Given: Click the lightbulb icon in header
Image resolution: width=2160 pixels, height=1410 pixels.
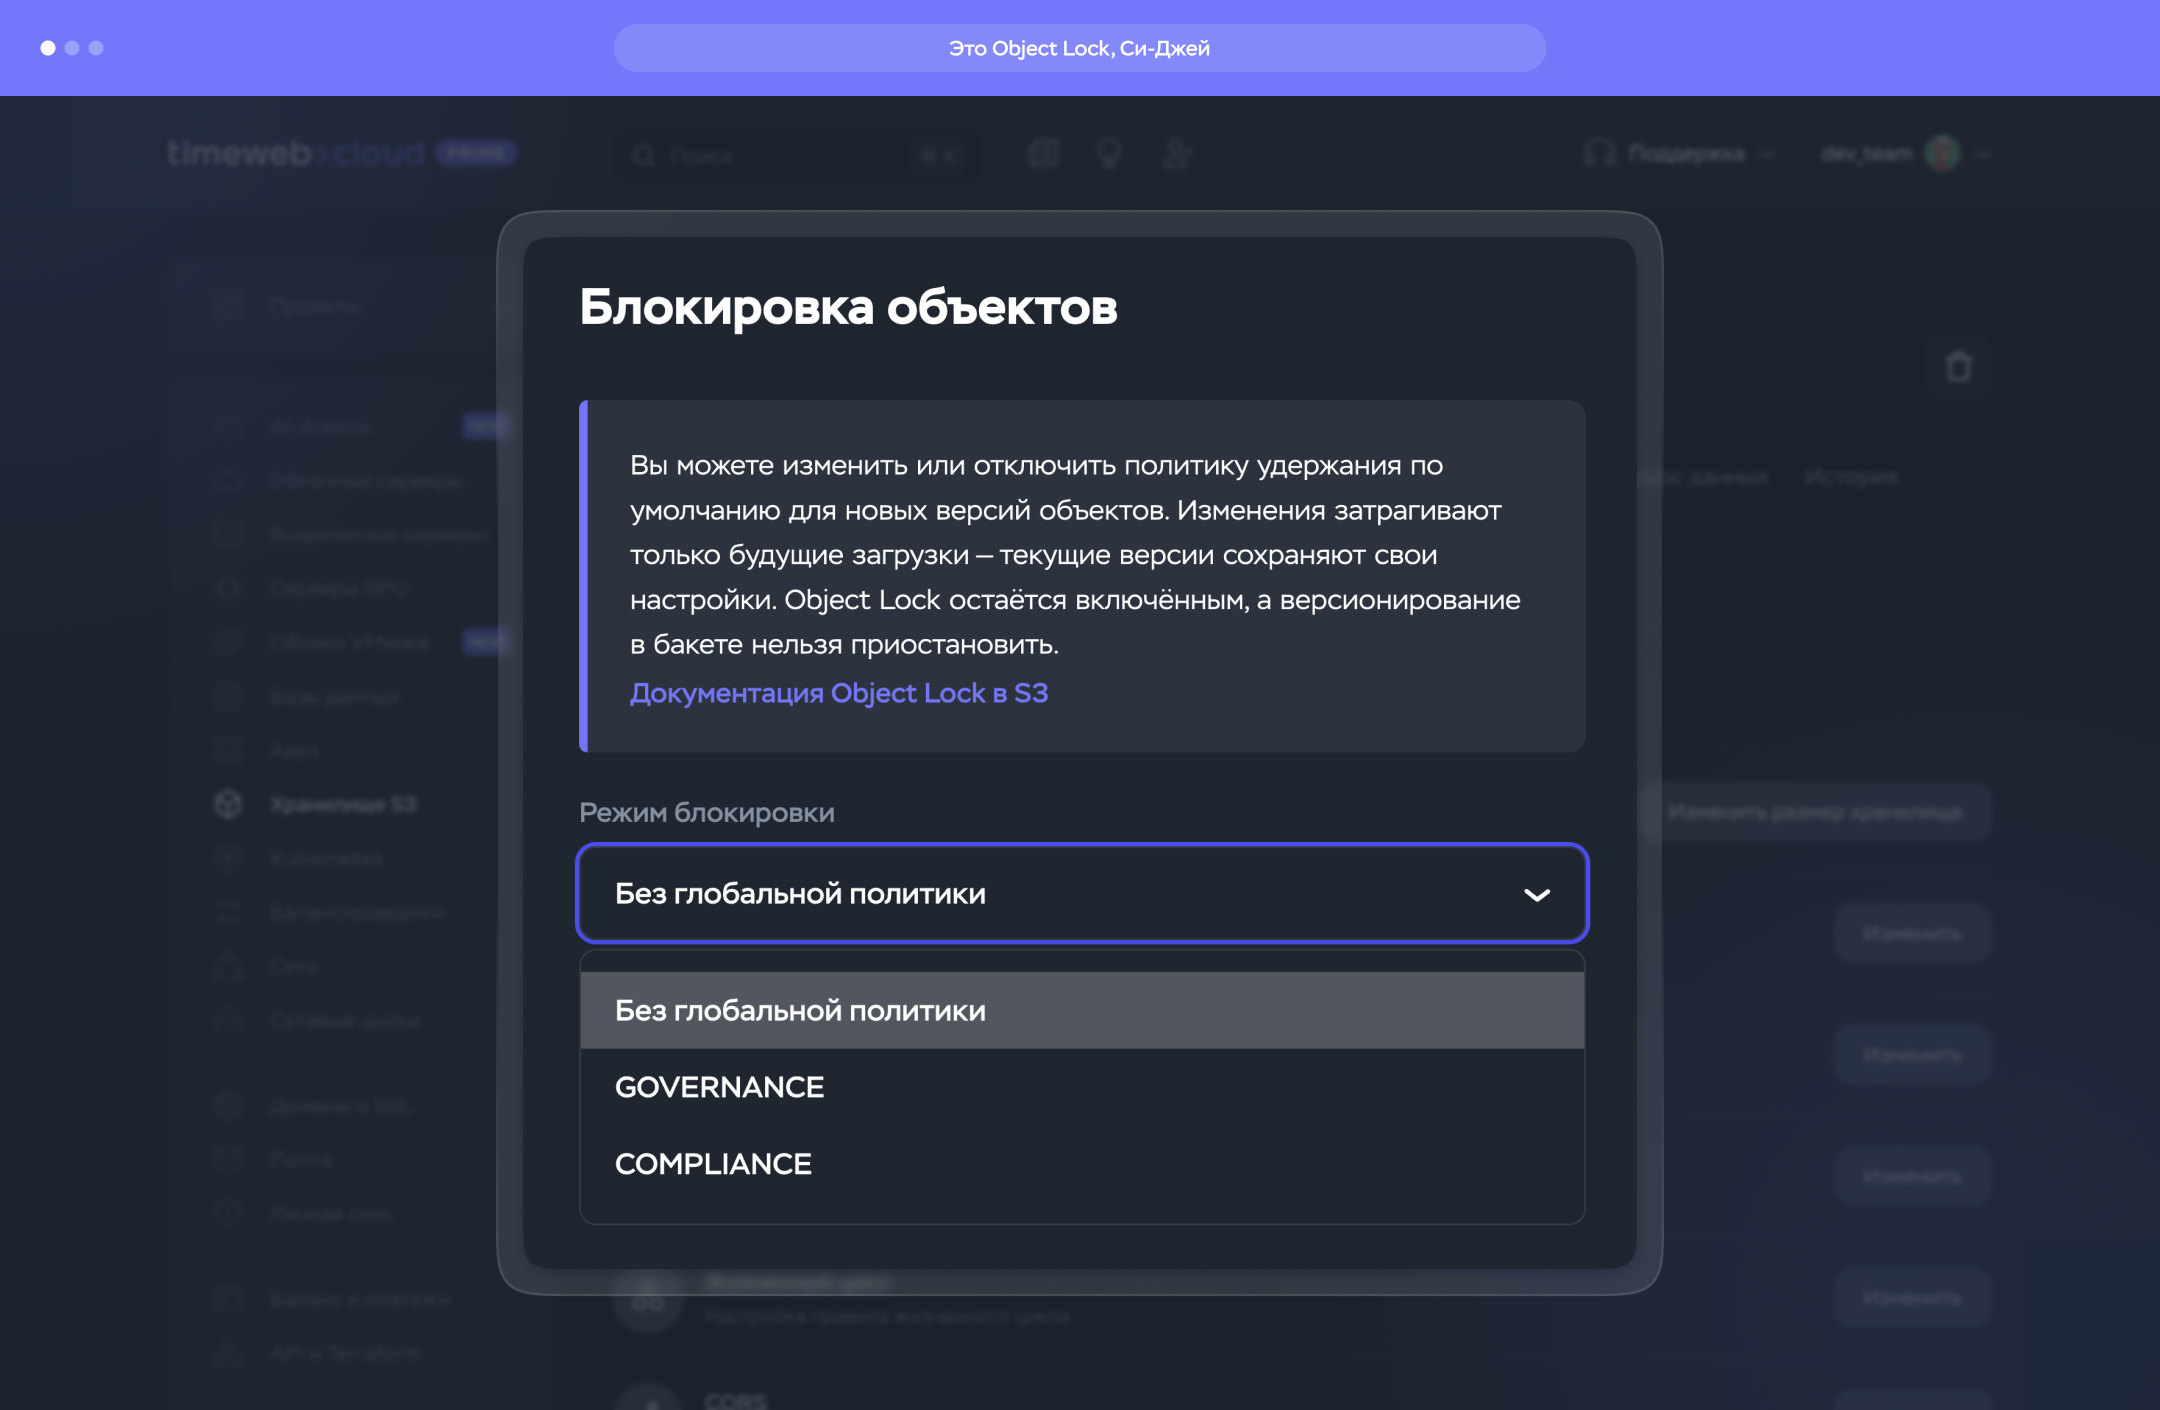Looking at the screenshot, I should 1109,154.
